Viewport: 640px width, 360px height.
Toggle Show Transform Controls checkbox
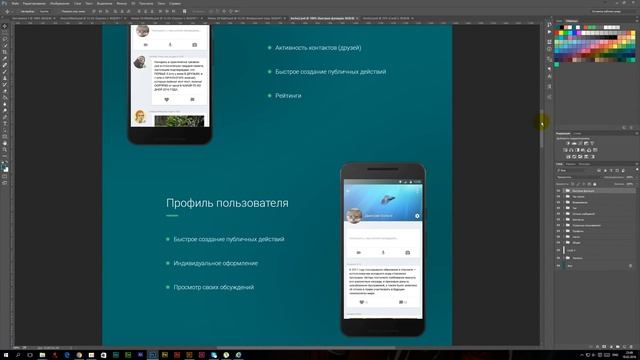[58, 11]
